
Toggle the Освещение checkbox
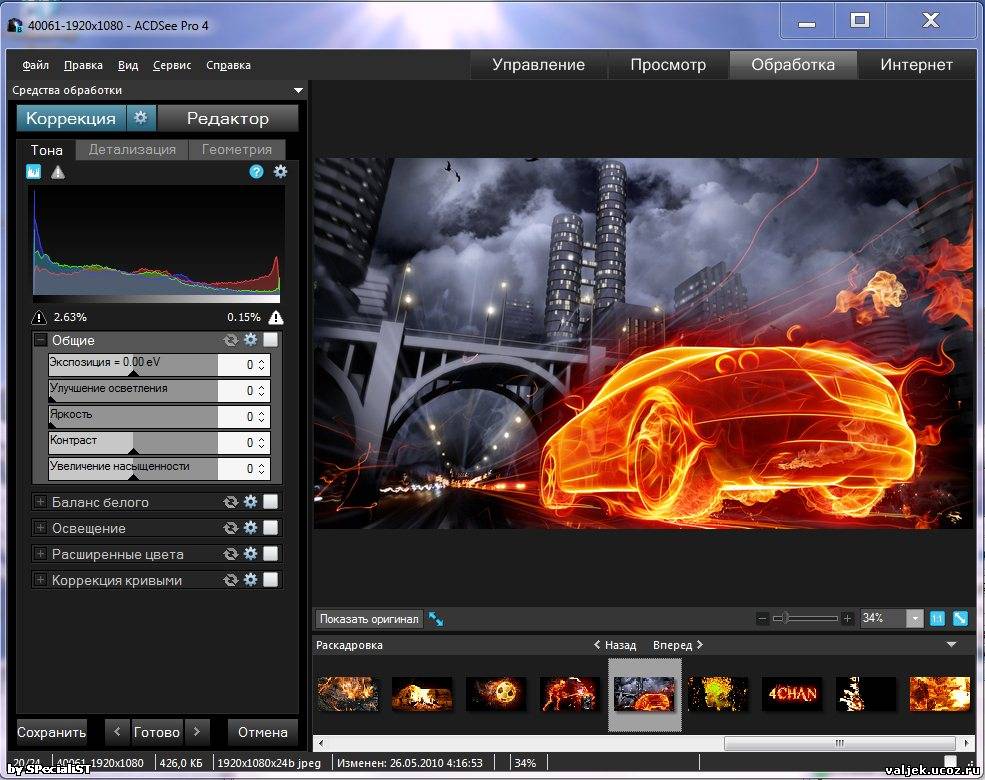[270, 528]
